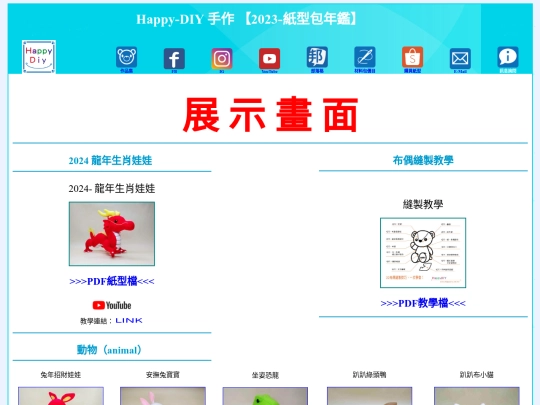
Task: Click the 趴趴綠頭鴨 label
Action: pyautogui.click(x=369, y=374)
